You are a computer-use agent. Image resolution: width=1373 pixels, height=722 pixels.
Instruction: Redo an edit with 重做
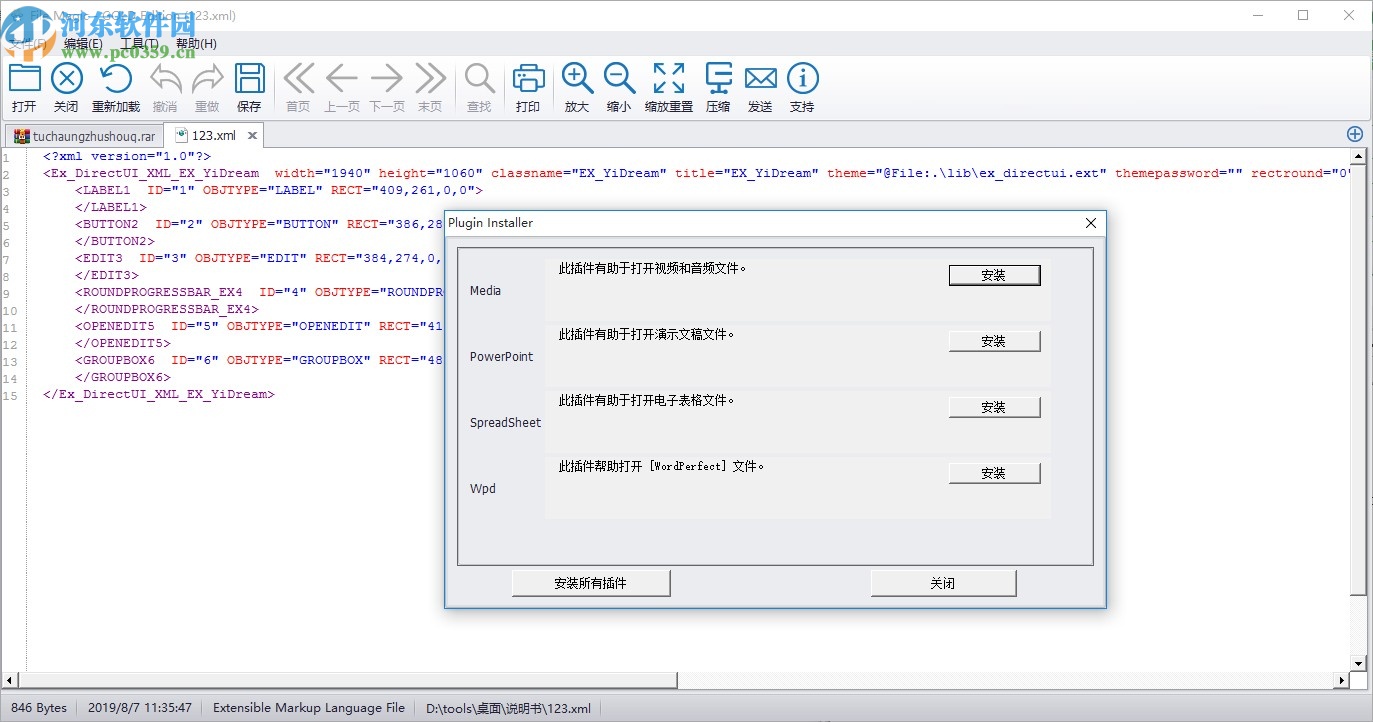pos(207,85)
